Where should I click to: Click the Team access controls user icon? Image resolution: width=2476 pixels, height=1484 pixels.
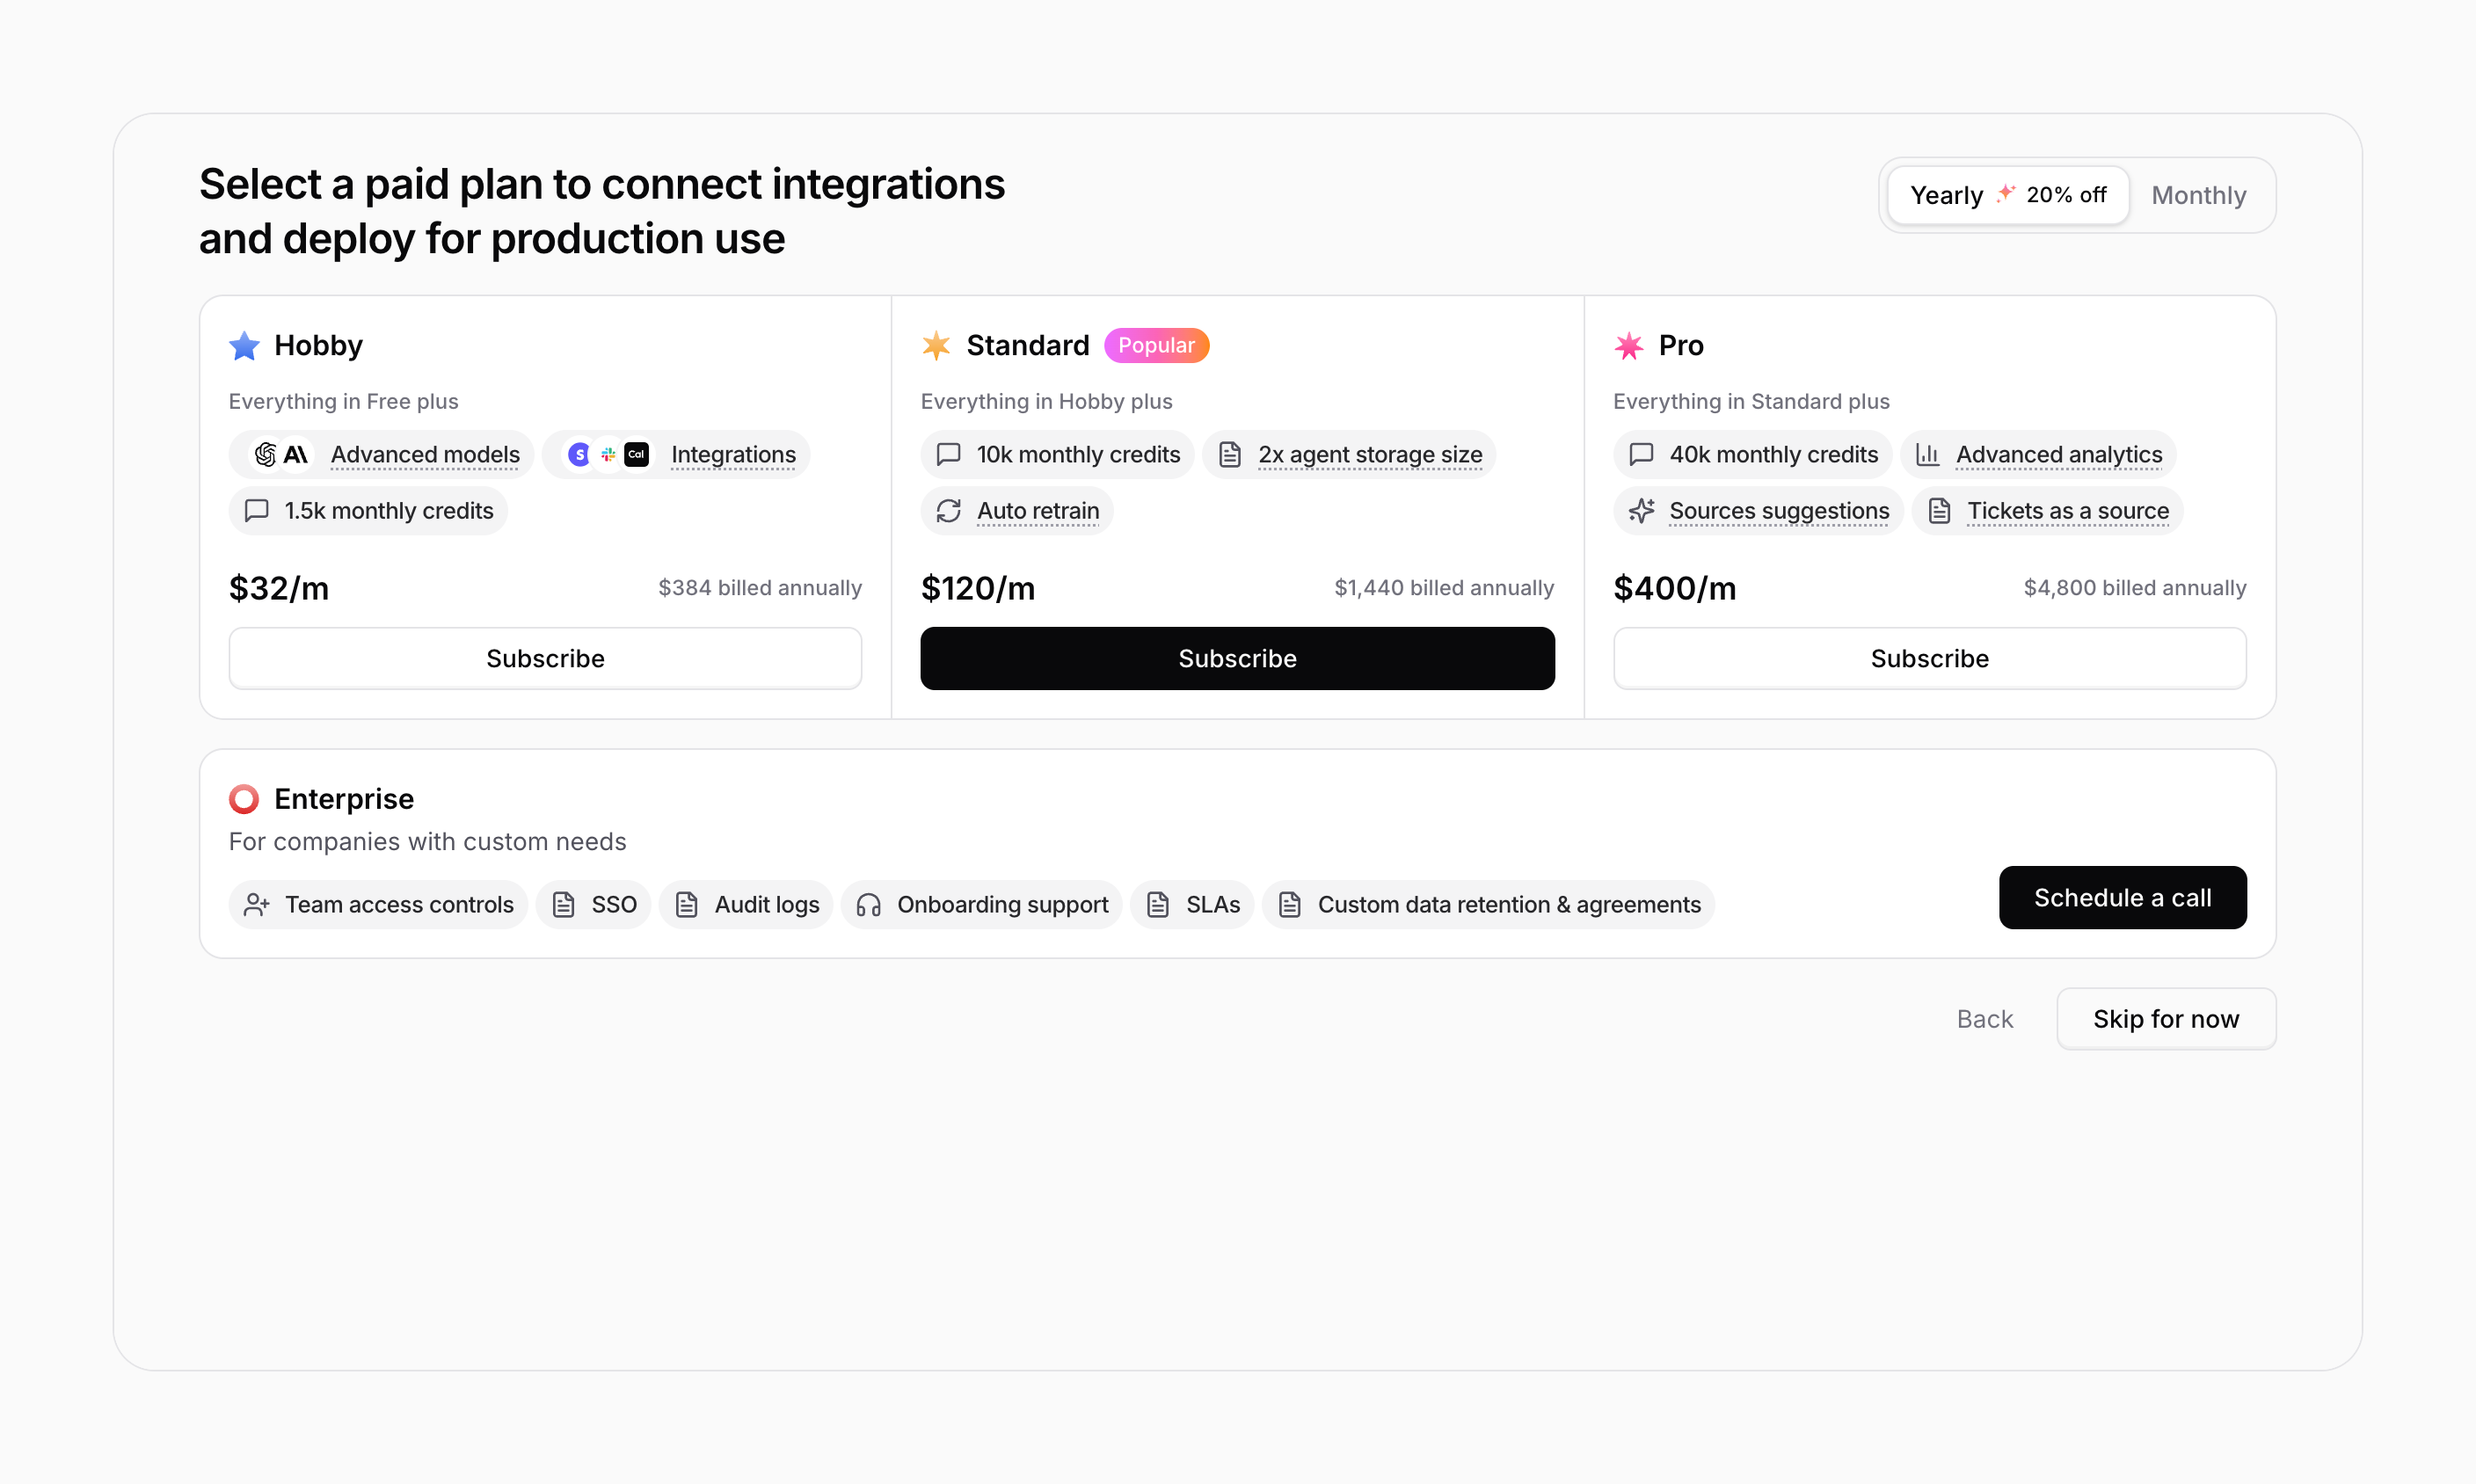(257, 905)
